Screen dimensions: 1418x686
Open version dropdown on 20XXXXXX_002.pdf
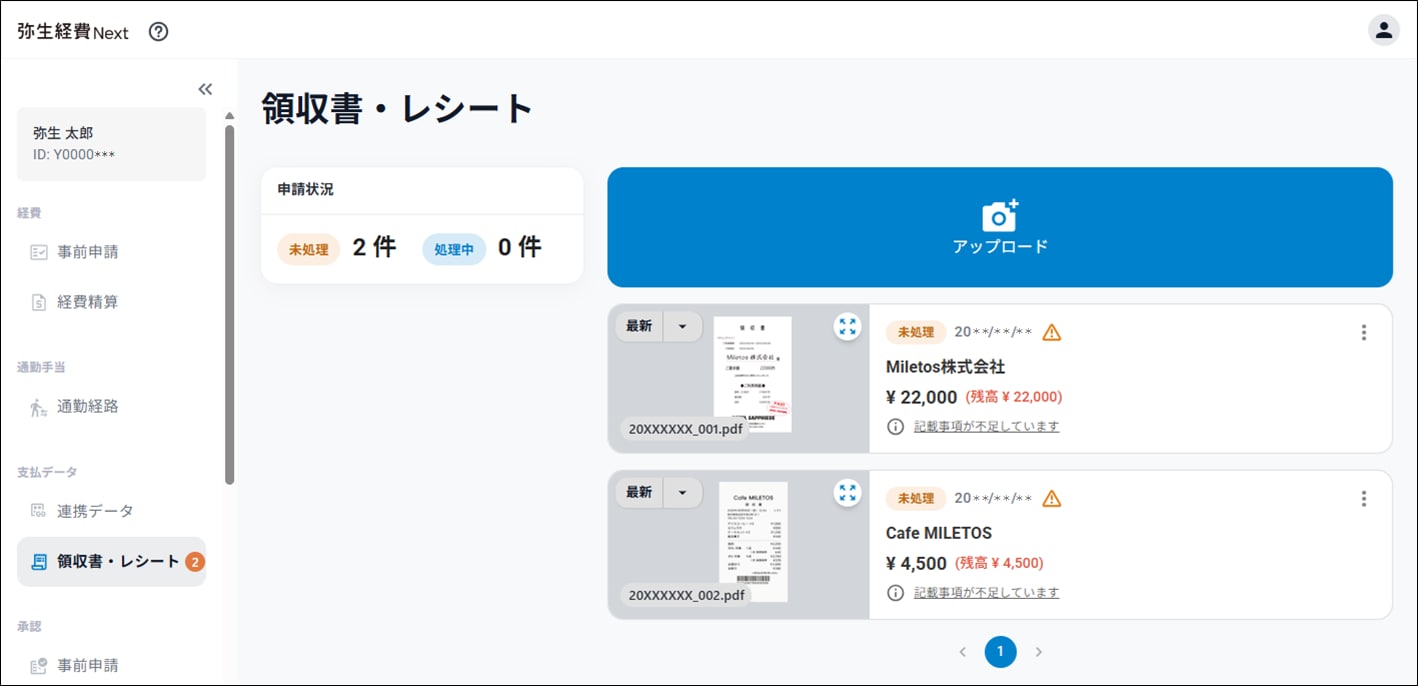click(683, 492)
